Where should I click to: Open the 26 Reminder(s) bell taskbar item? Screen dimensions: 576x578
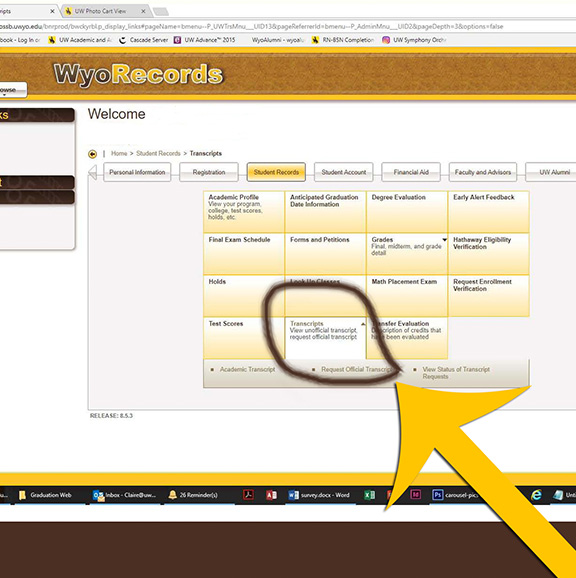pyautogui.click(x=193, y=495)
